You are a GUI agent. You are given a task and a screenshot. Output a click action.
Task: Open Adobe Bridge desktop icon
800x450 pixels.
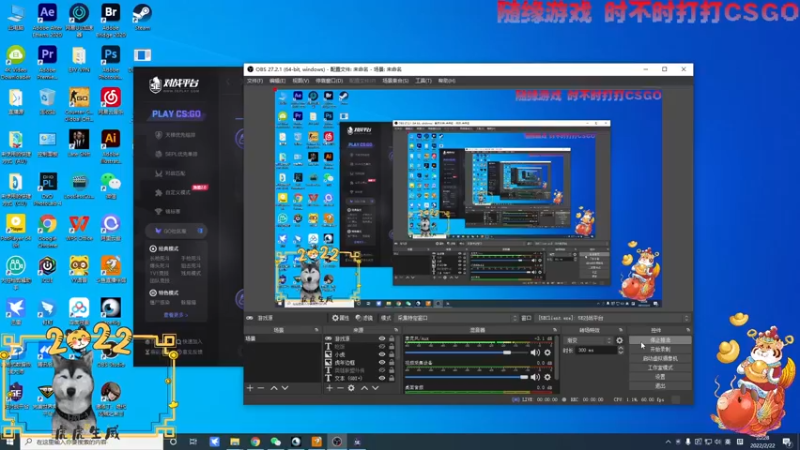pos(111,18)
